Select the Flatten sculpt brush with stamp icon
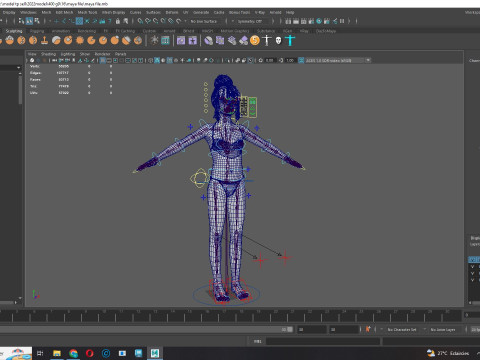 click(45, 41)
